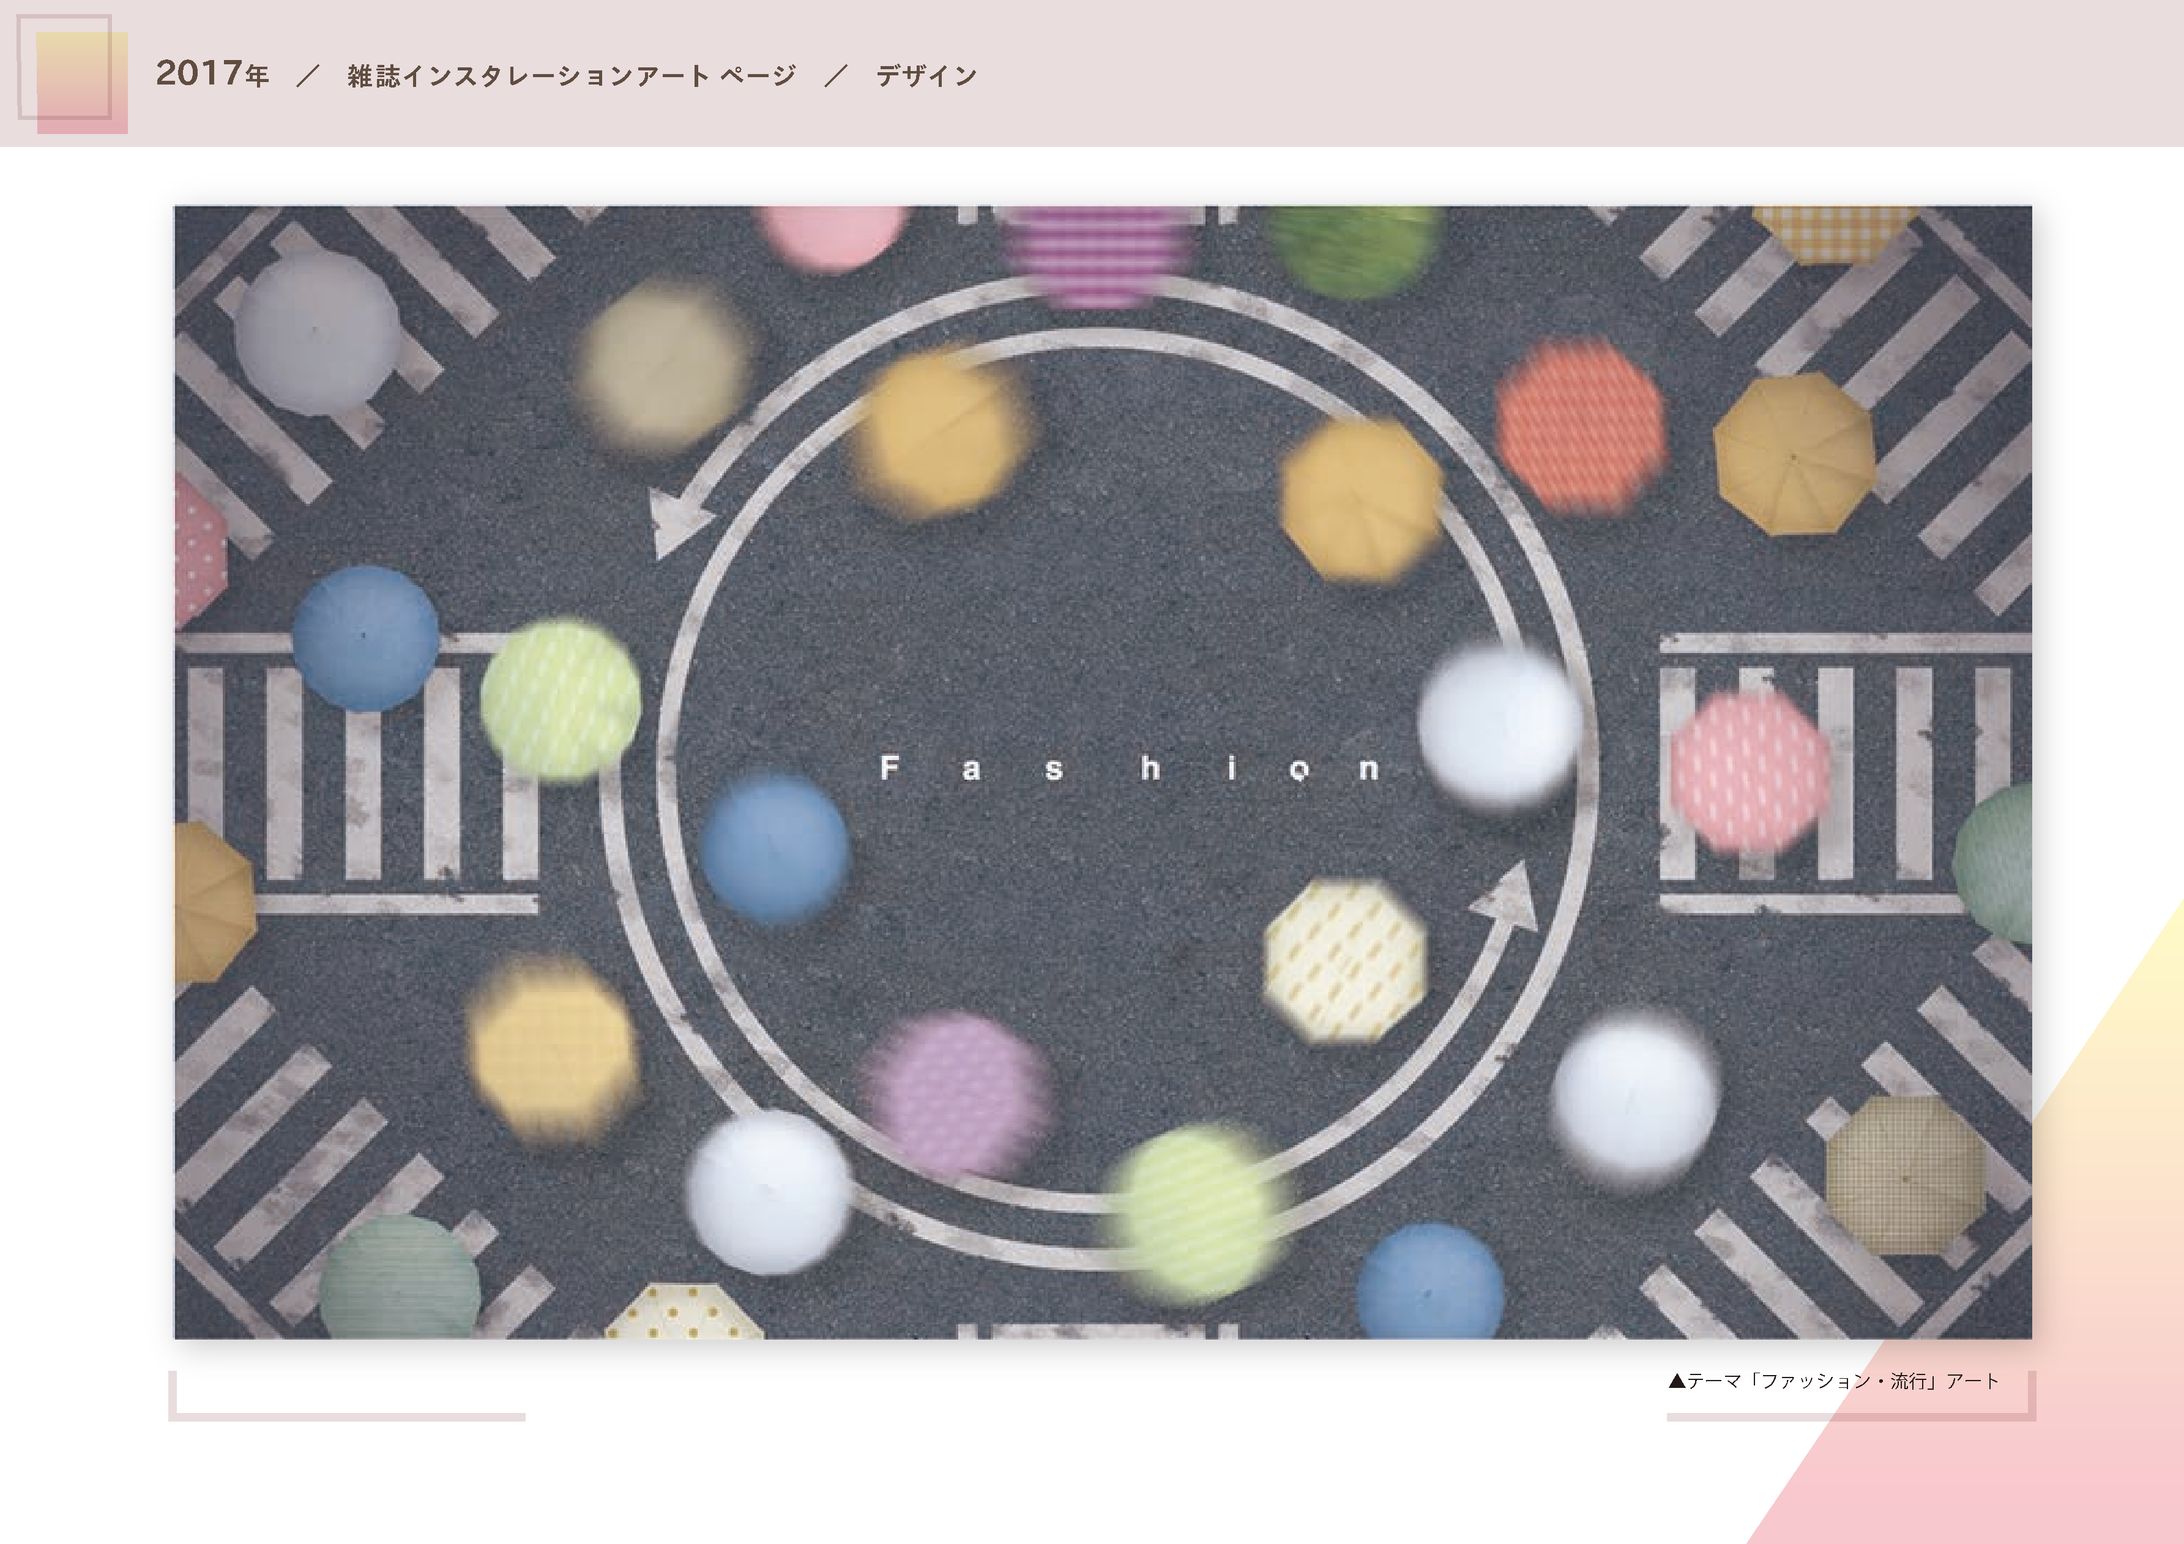The height and width of the screenshot is (1544, 2184).
Task: Select the pink umbrella on right crosswalk
Action: click(1748, 770)
